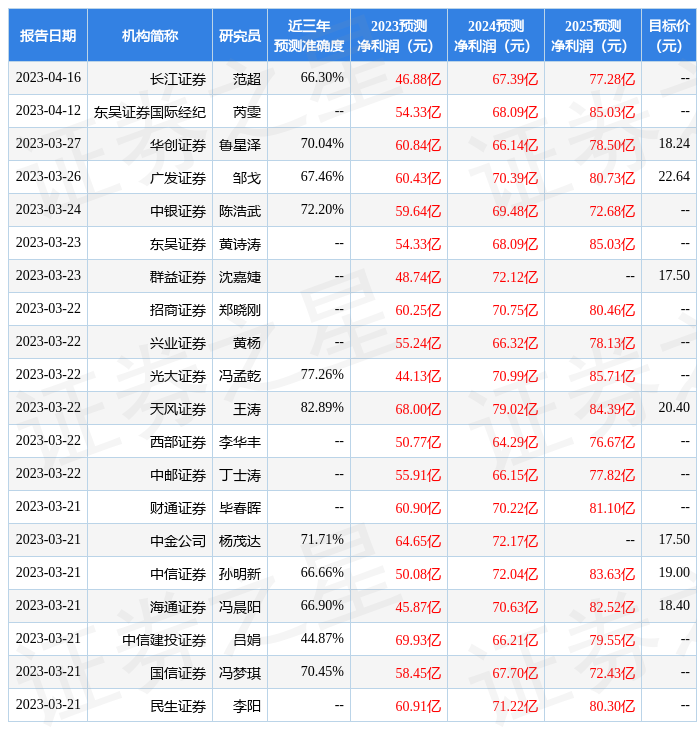Click researcher name 邹戈
This screenshot has height=730, width=697.
(247, 178)
